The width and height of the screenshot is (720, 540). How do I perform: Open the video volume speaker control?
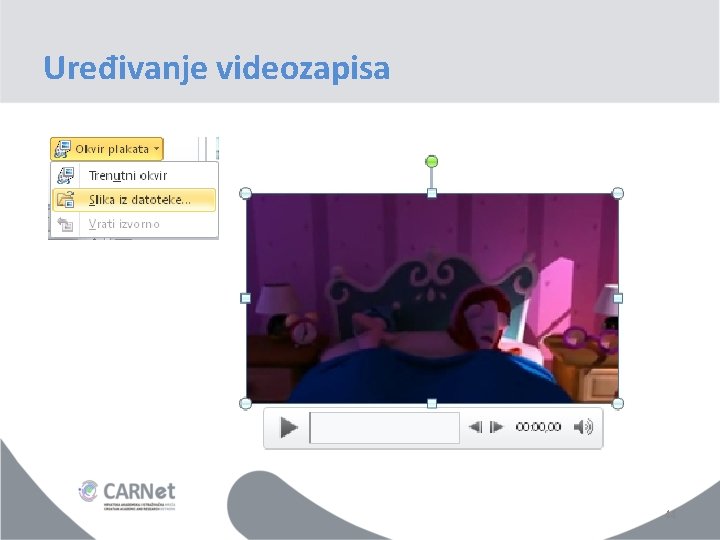(583, 427)
